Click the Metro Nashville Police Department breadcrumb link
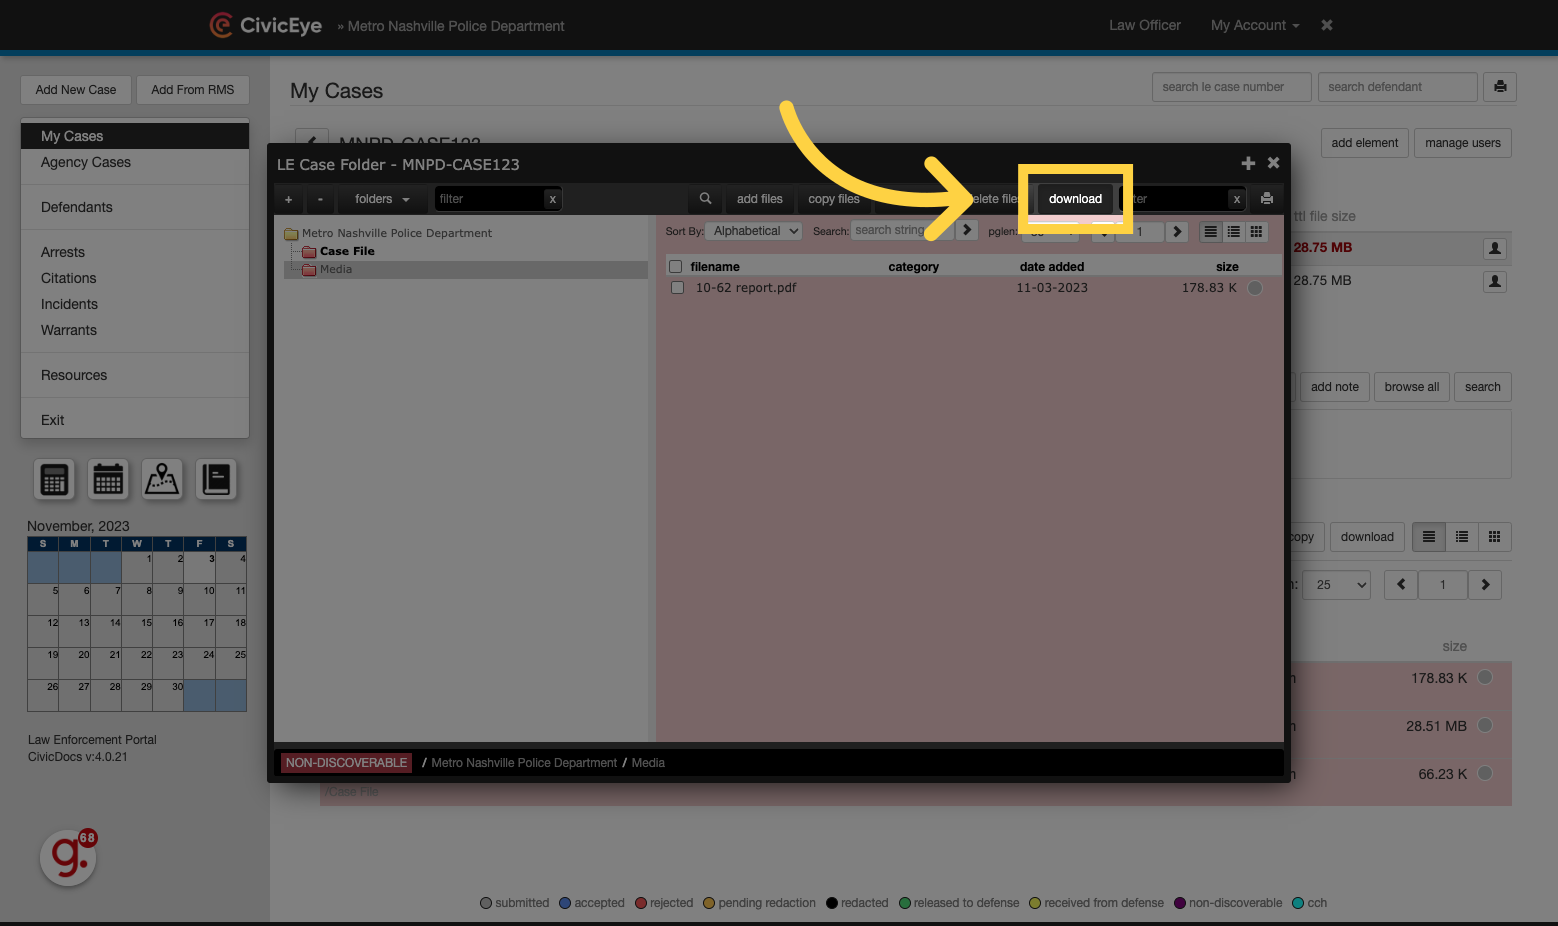Image resolution: width=1558 pixels, height=926 pixels. [524, 763]
